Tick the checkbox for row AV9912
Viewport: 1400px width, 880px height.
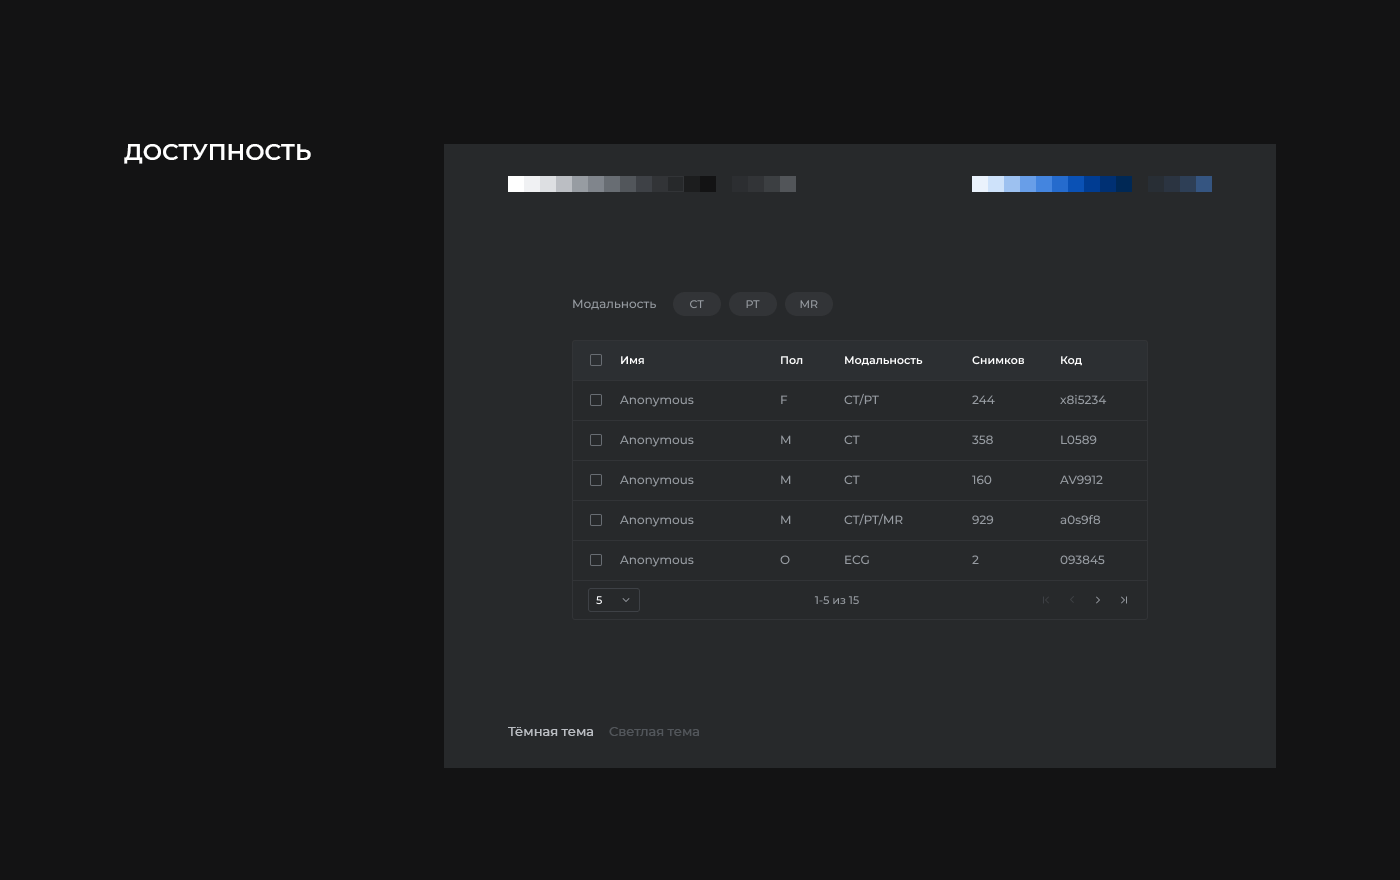[x=596, y=480]
